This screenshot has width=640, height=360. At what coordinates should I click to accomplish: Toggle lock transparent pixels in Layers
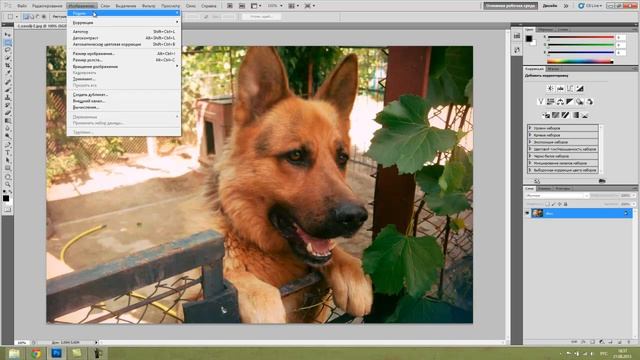[547, 204]
